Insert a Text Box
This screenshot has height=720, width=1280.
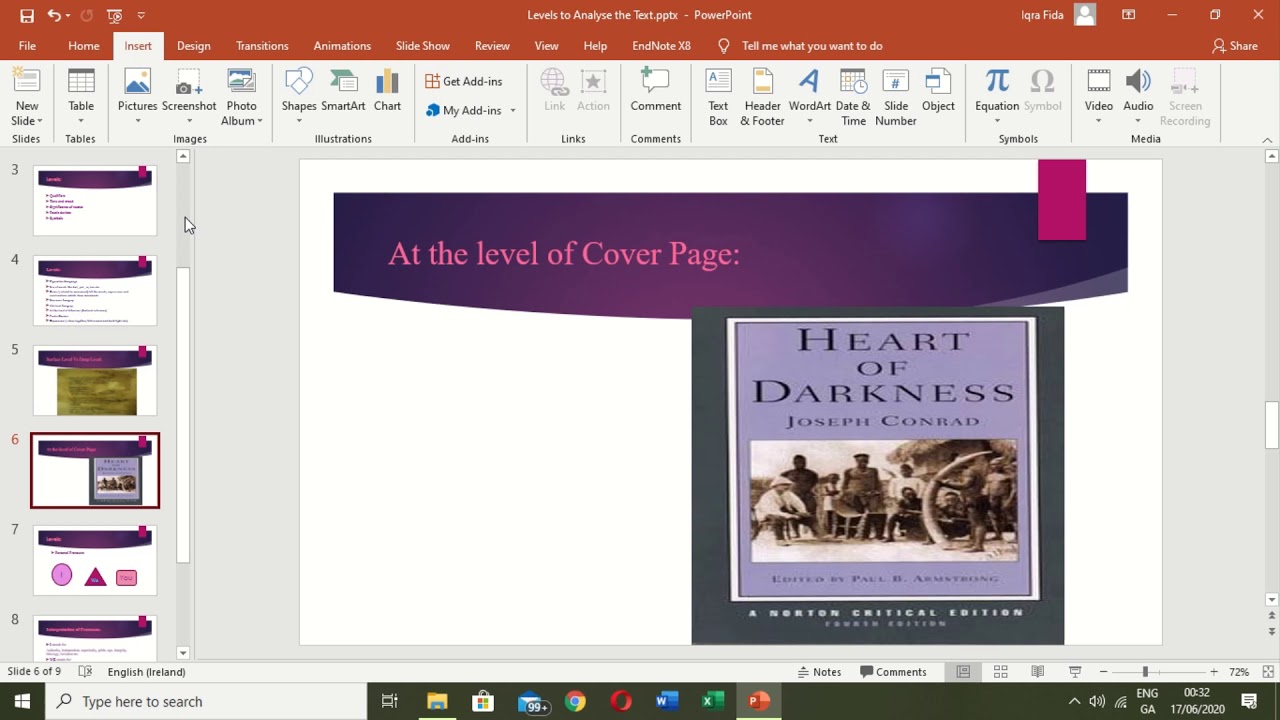[x=718, y=97]
